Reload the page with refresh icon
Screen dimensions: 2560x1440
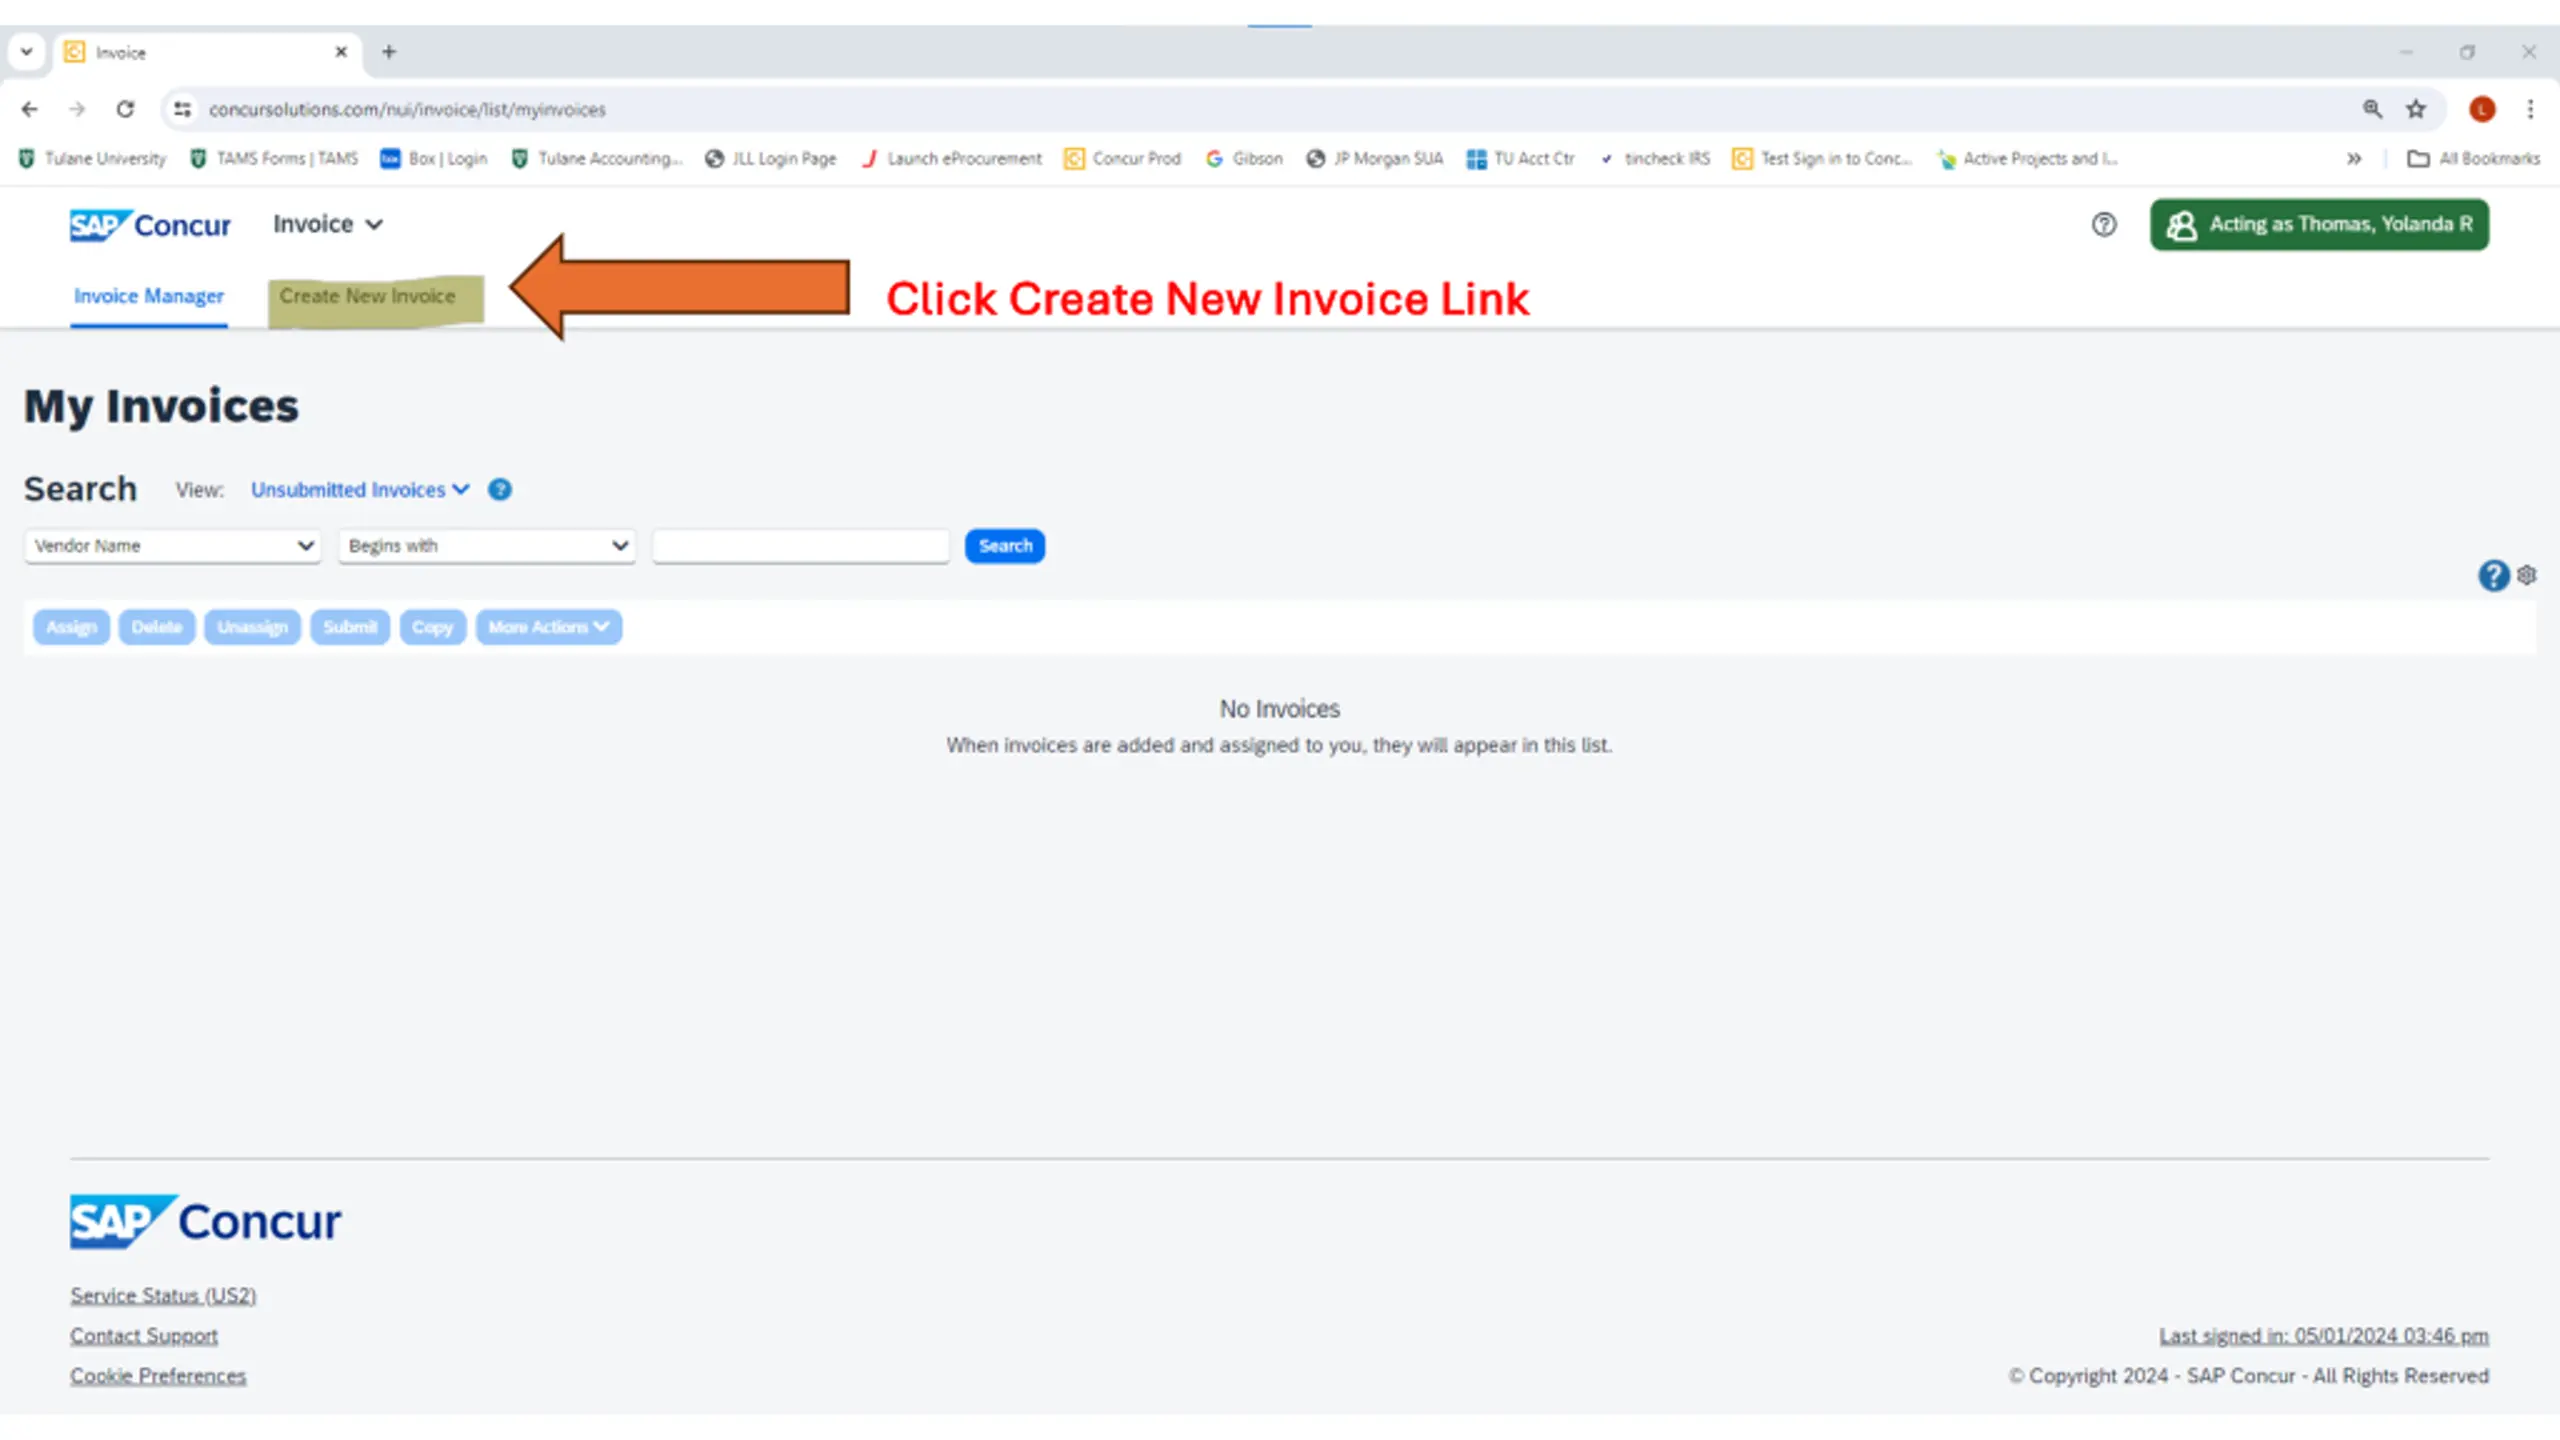[x=125, y=109]
